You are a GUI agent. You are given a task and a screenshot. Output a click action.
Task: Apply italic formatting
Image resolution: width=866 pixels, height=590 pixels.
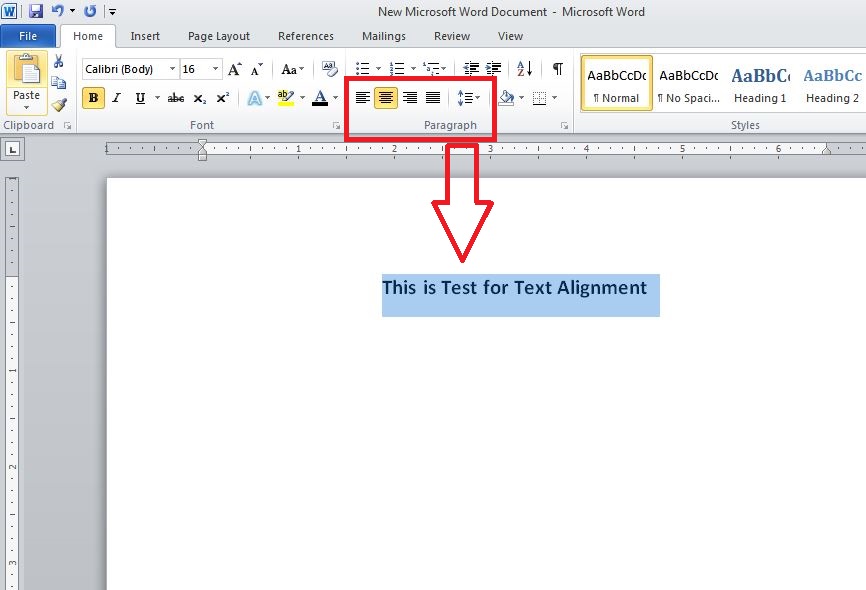click(x=118, y=97)
